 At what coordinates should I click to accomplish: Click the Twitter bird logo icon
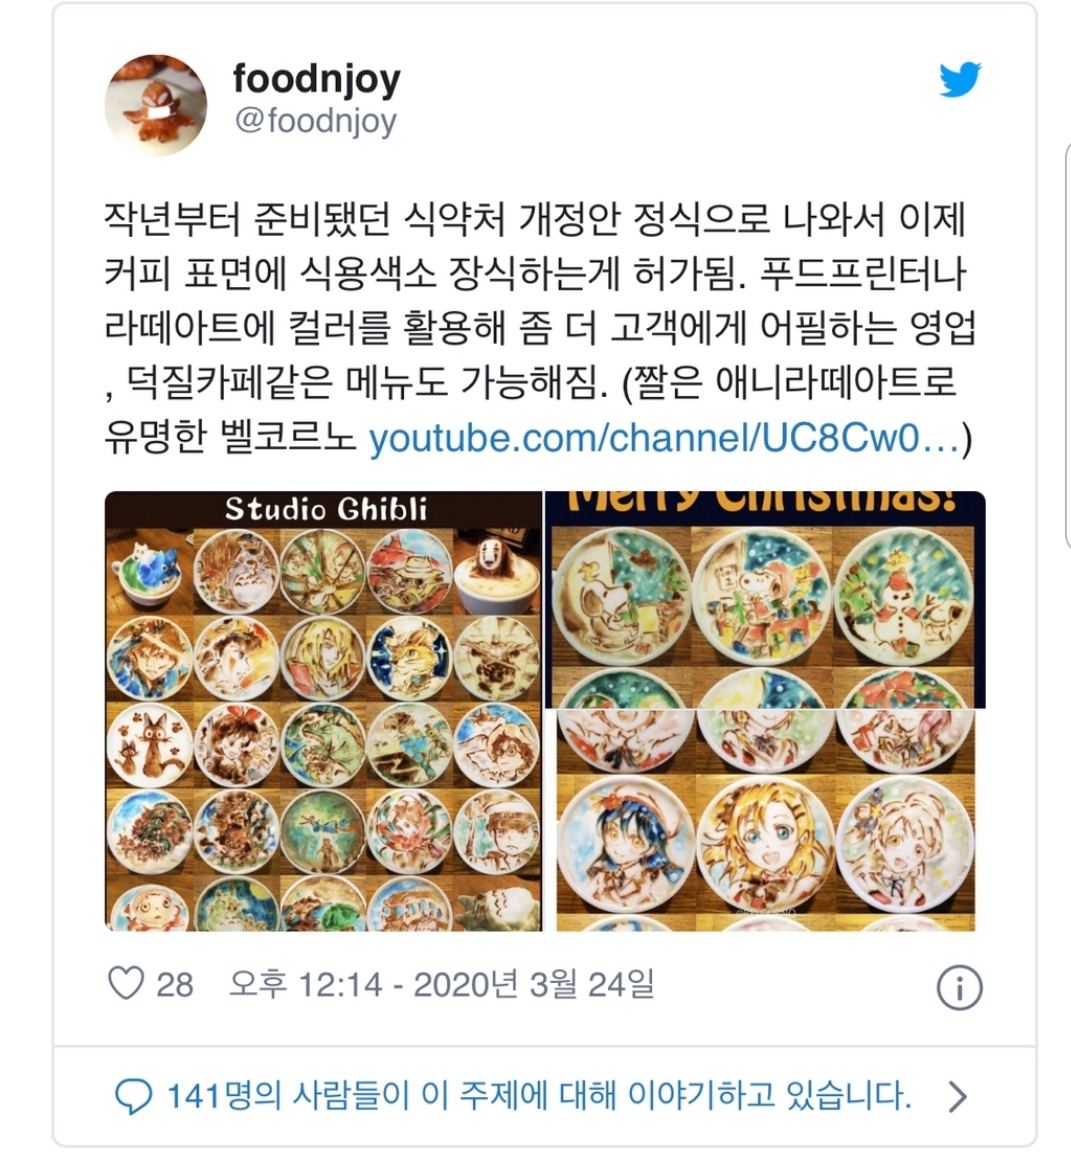(960, 79)
